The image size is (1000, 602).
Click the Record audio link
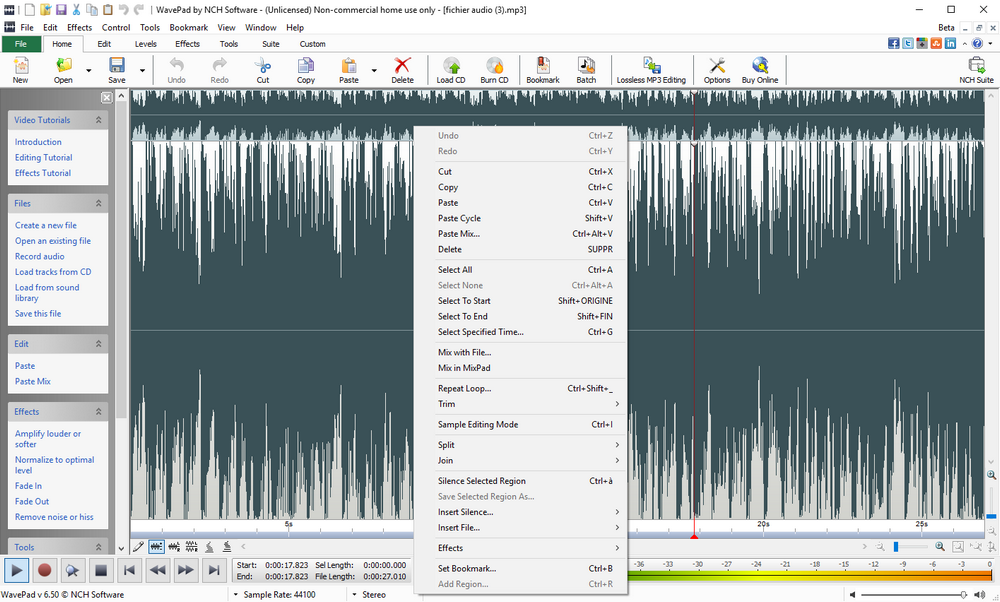click(x=40, y=257)
